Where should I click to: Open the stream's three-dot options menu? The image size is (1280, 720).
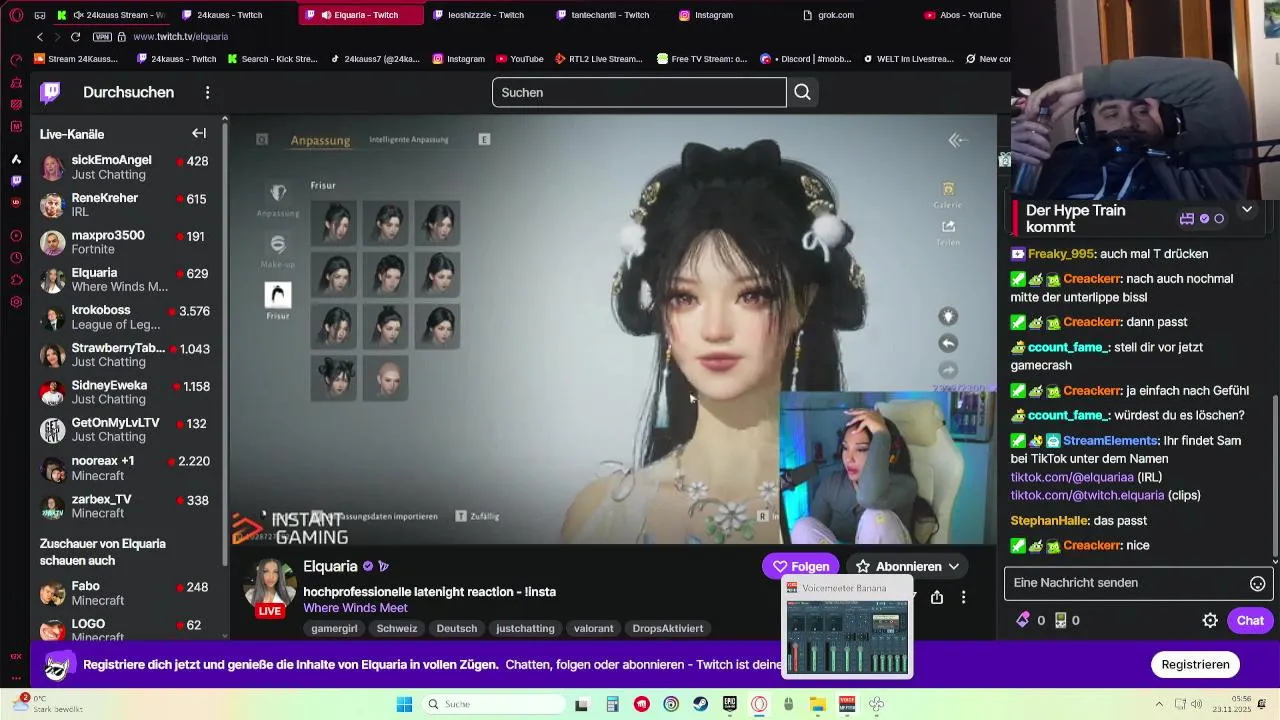(x=963, y=597)
